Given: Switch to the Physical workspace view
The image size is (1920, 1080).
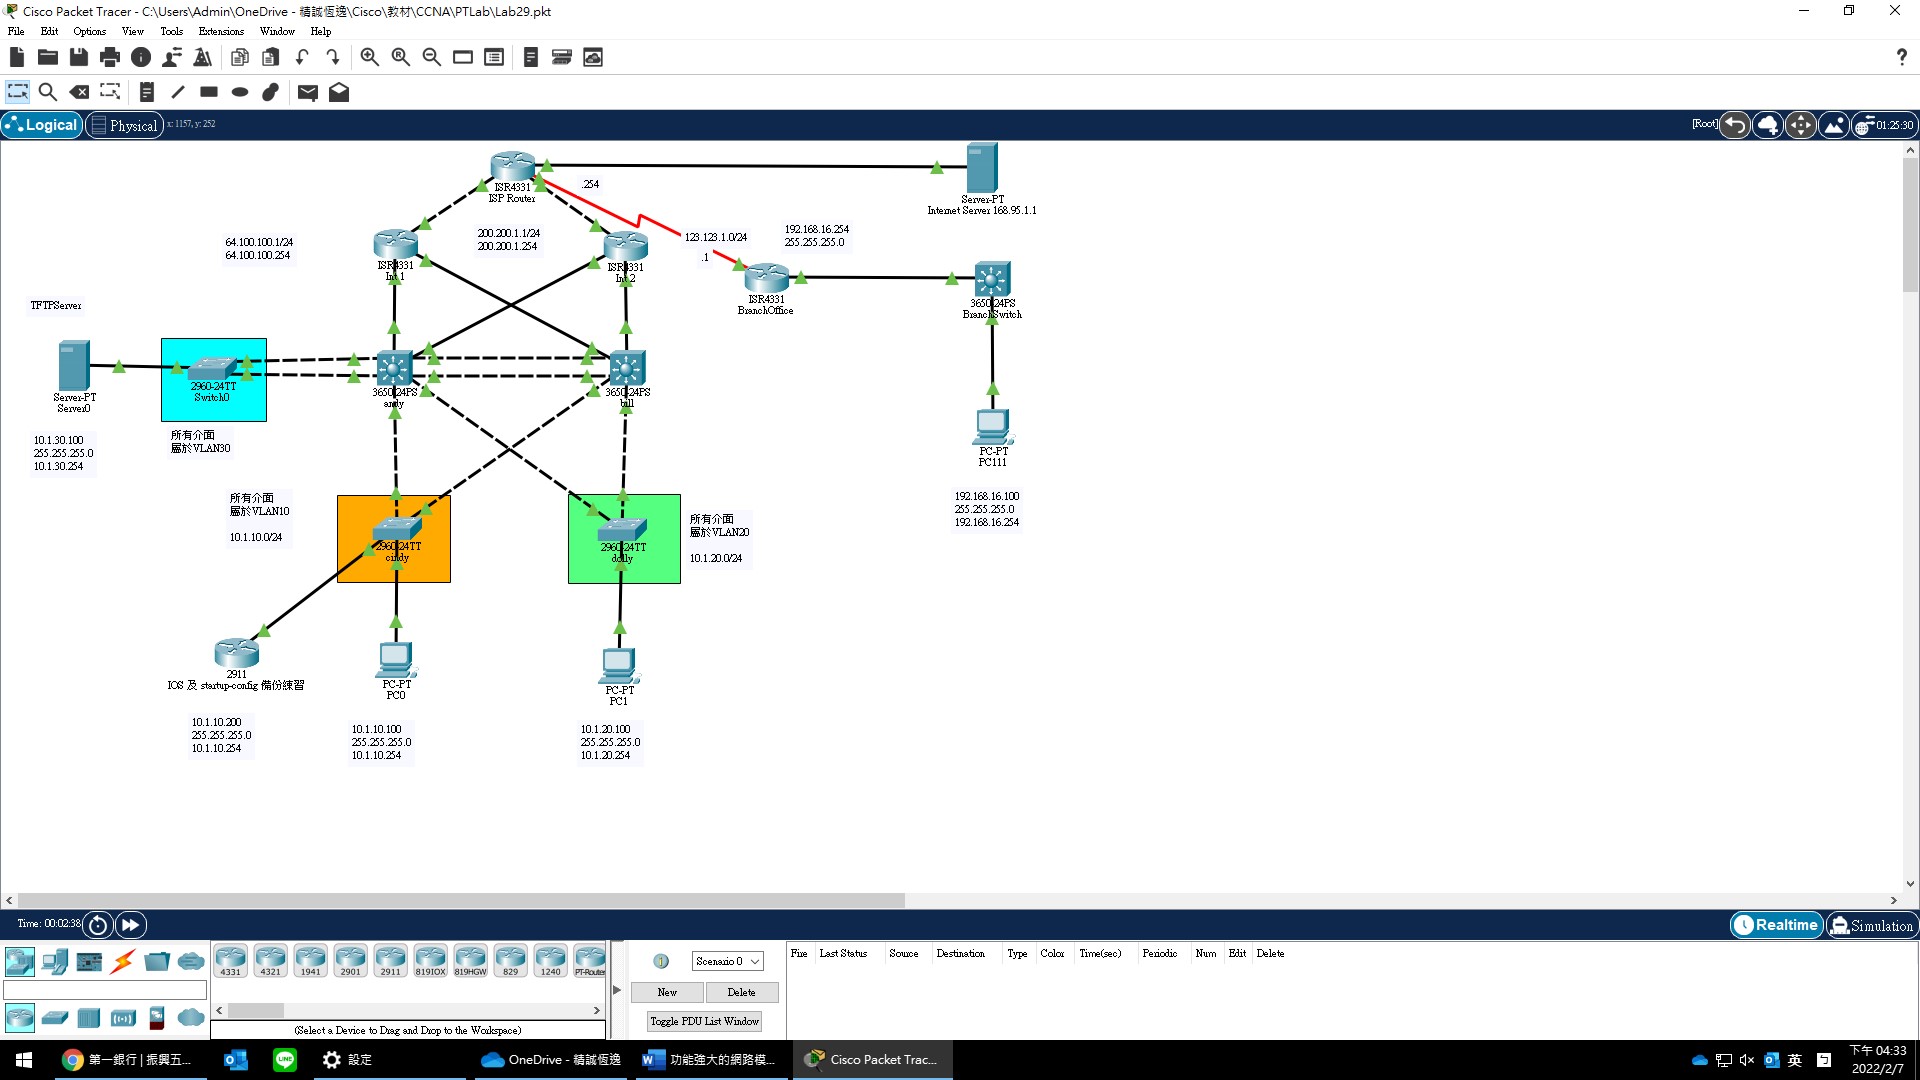Looking at the screenshot, I should coord(124,125).
